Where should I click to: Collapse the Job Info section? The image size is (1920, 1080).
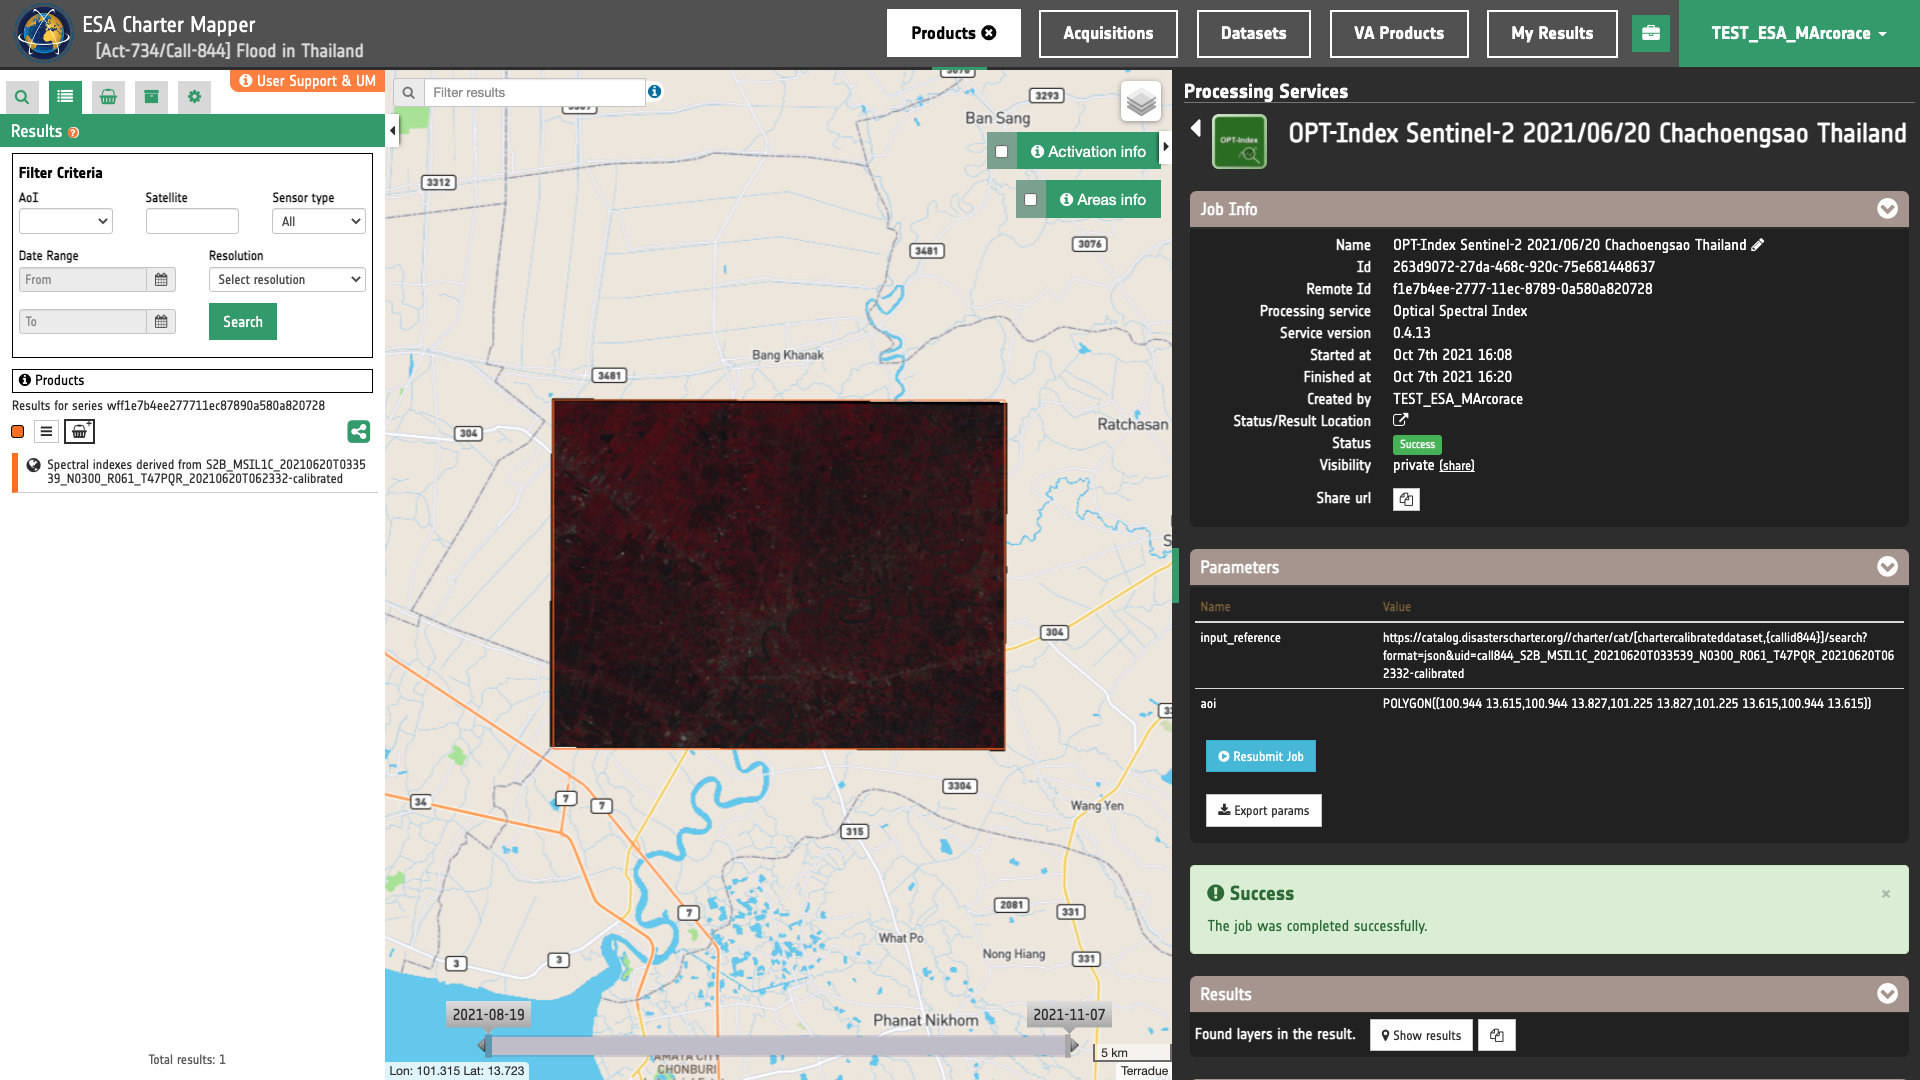[1887, 209]
